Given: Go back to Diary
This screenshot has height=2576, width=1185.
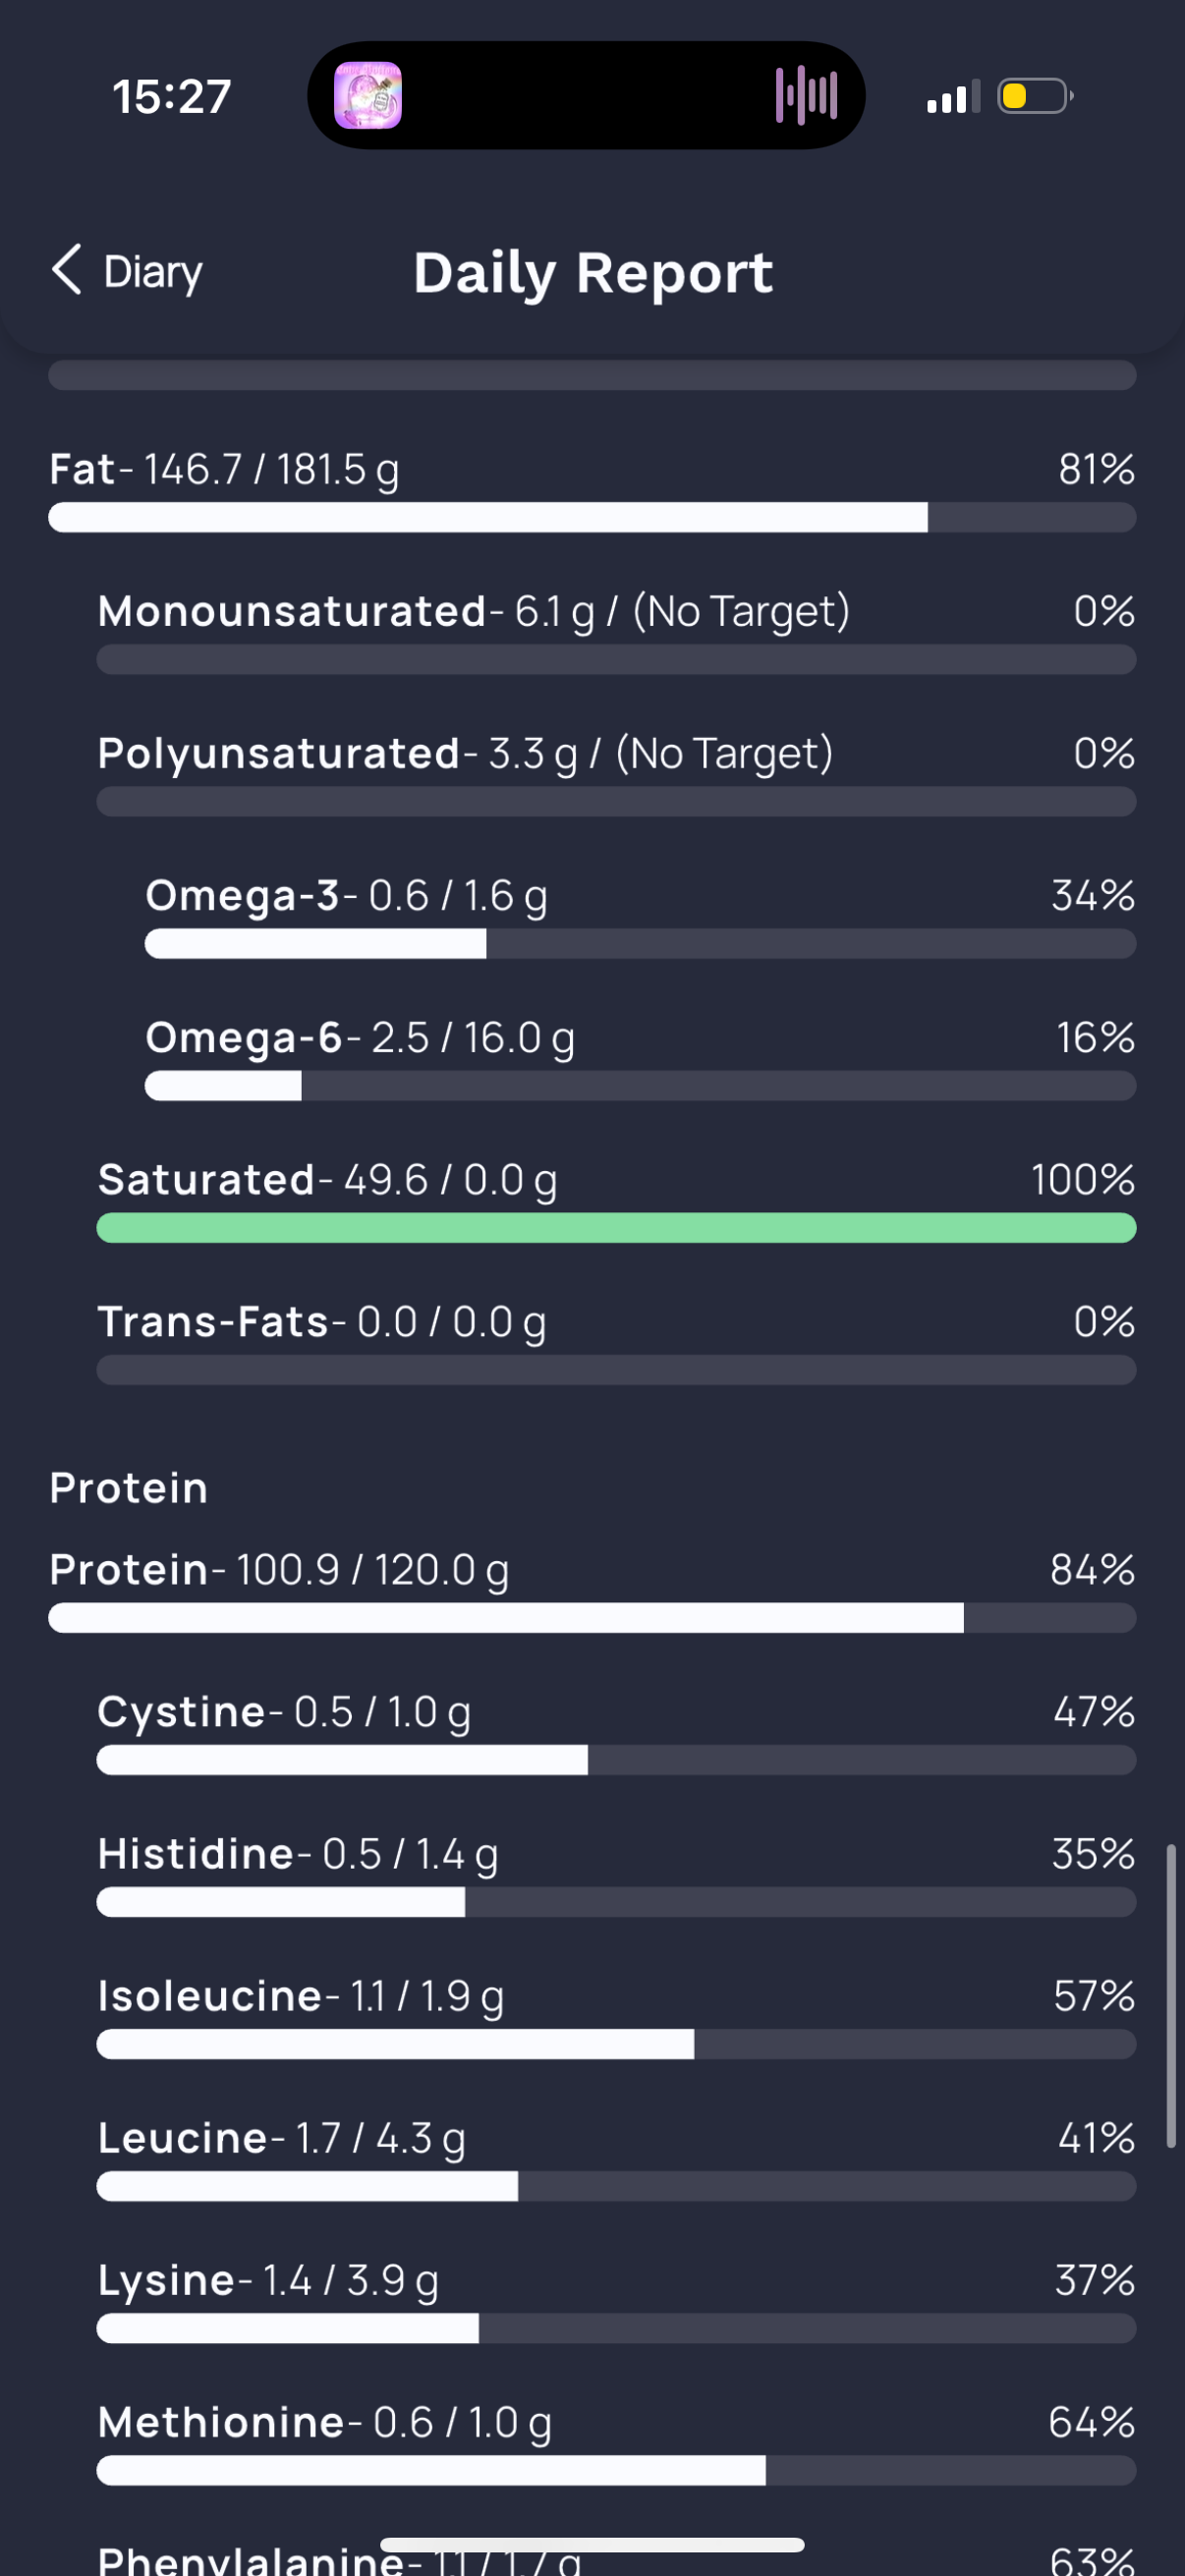Looking at the screenshot, I should tap(127, 271).
